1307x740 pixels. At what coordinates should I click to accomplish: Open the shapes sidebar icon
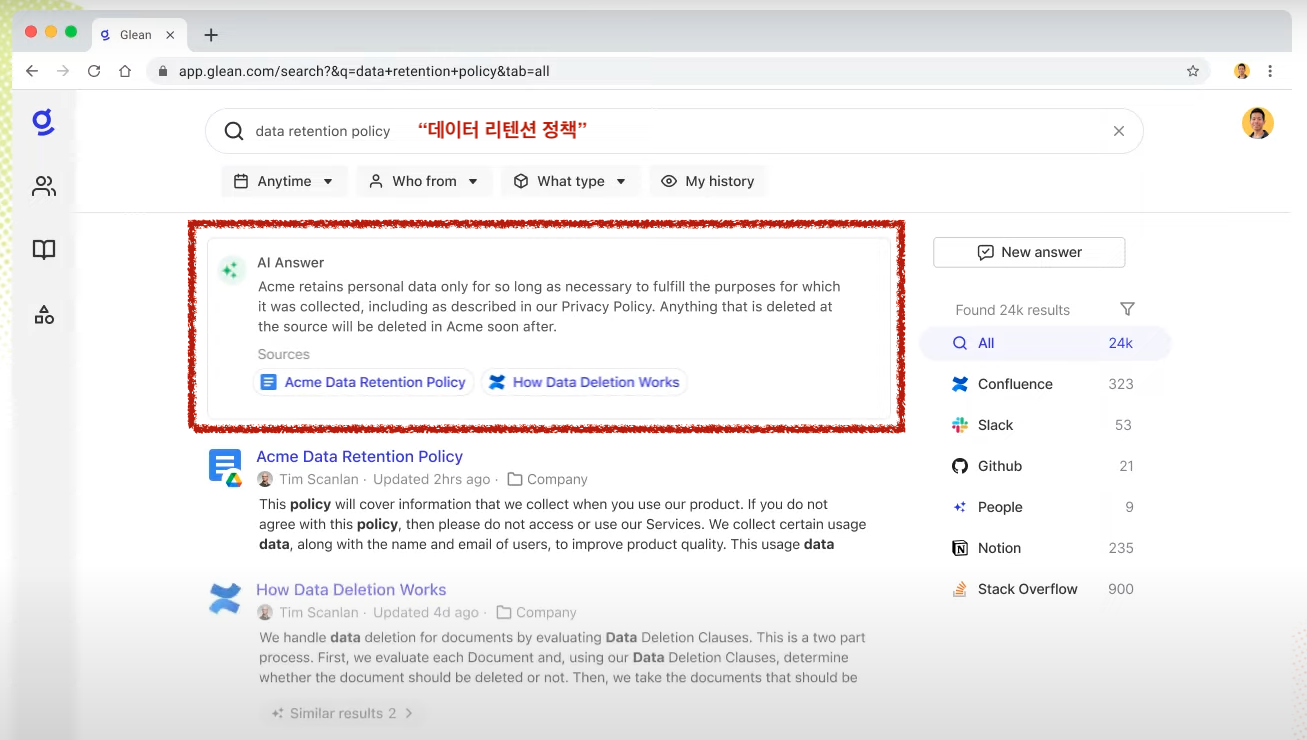[44, 315]
